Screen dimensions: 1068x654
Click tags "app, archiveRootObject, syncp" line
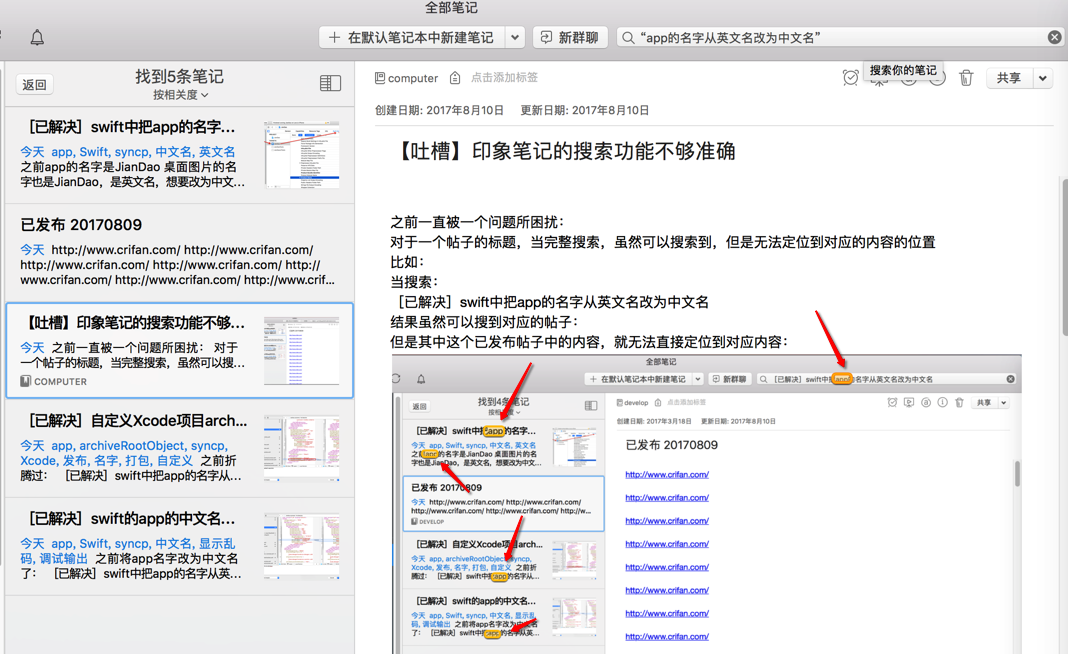click(x=139, y=446)
